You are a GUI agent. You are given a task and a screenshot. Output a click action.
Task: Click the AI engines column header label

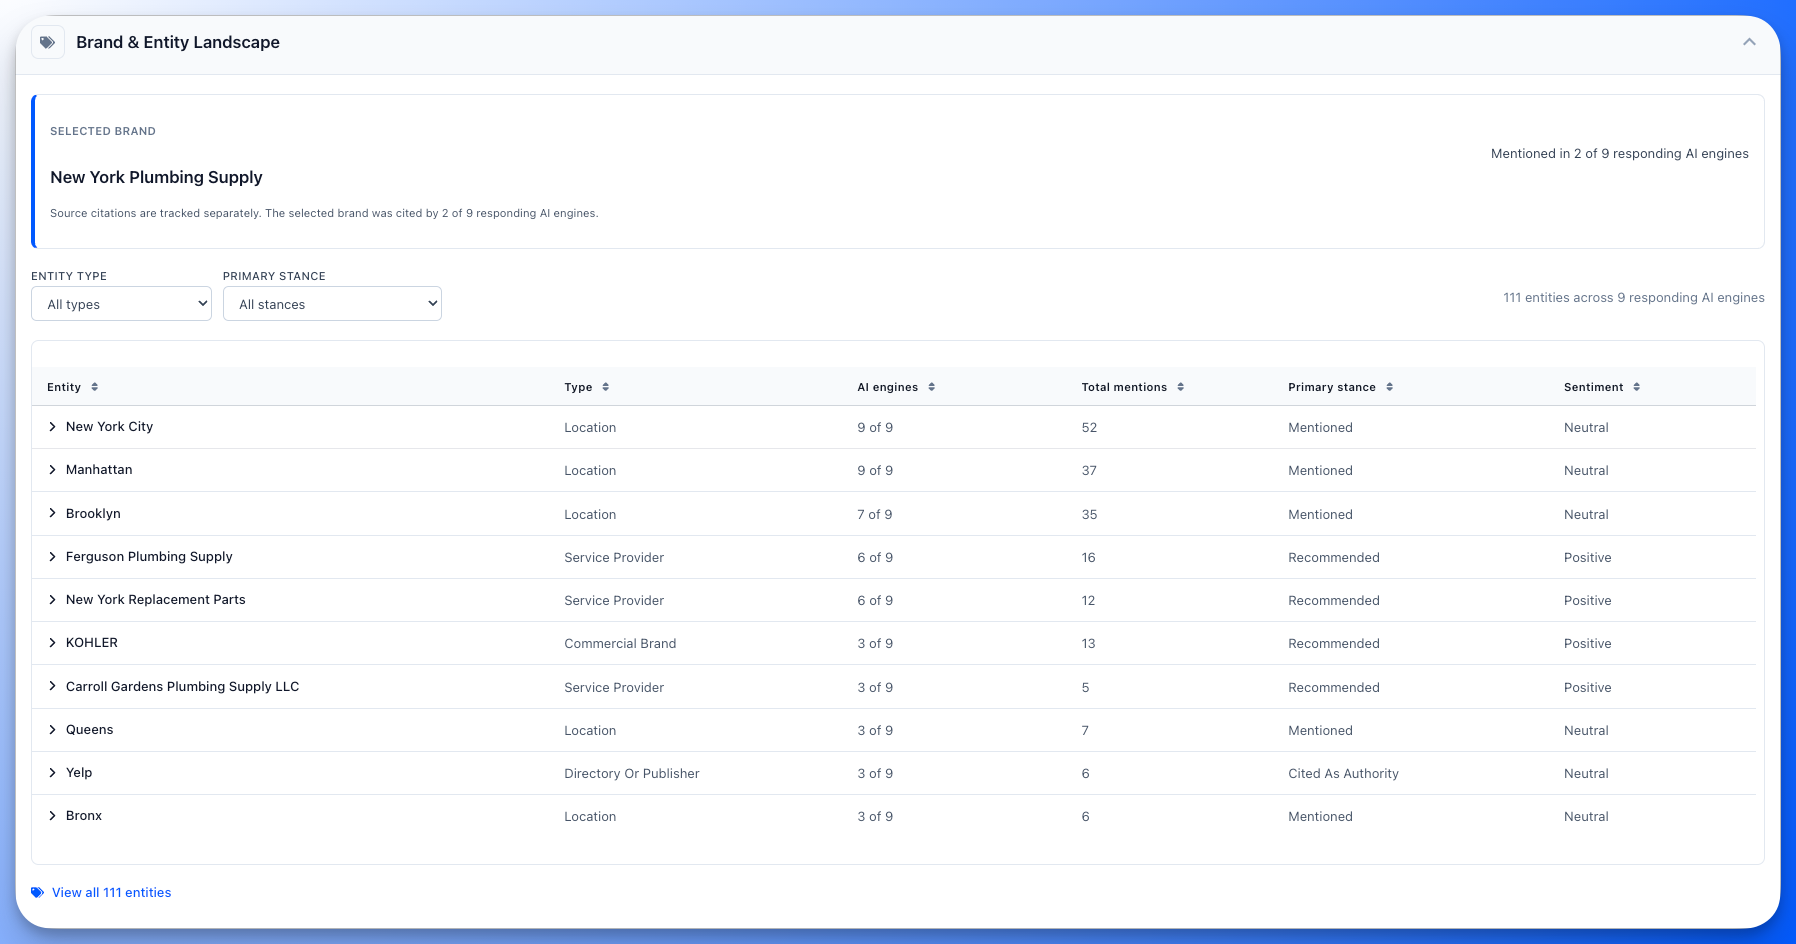(x=887, y=387)
